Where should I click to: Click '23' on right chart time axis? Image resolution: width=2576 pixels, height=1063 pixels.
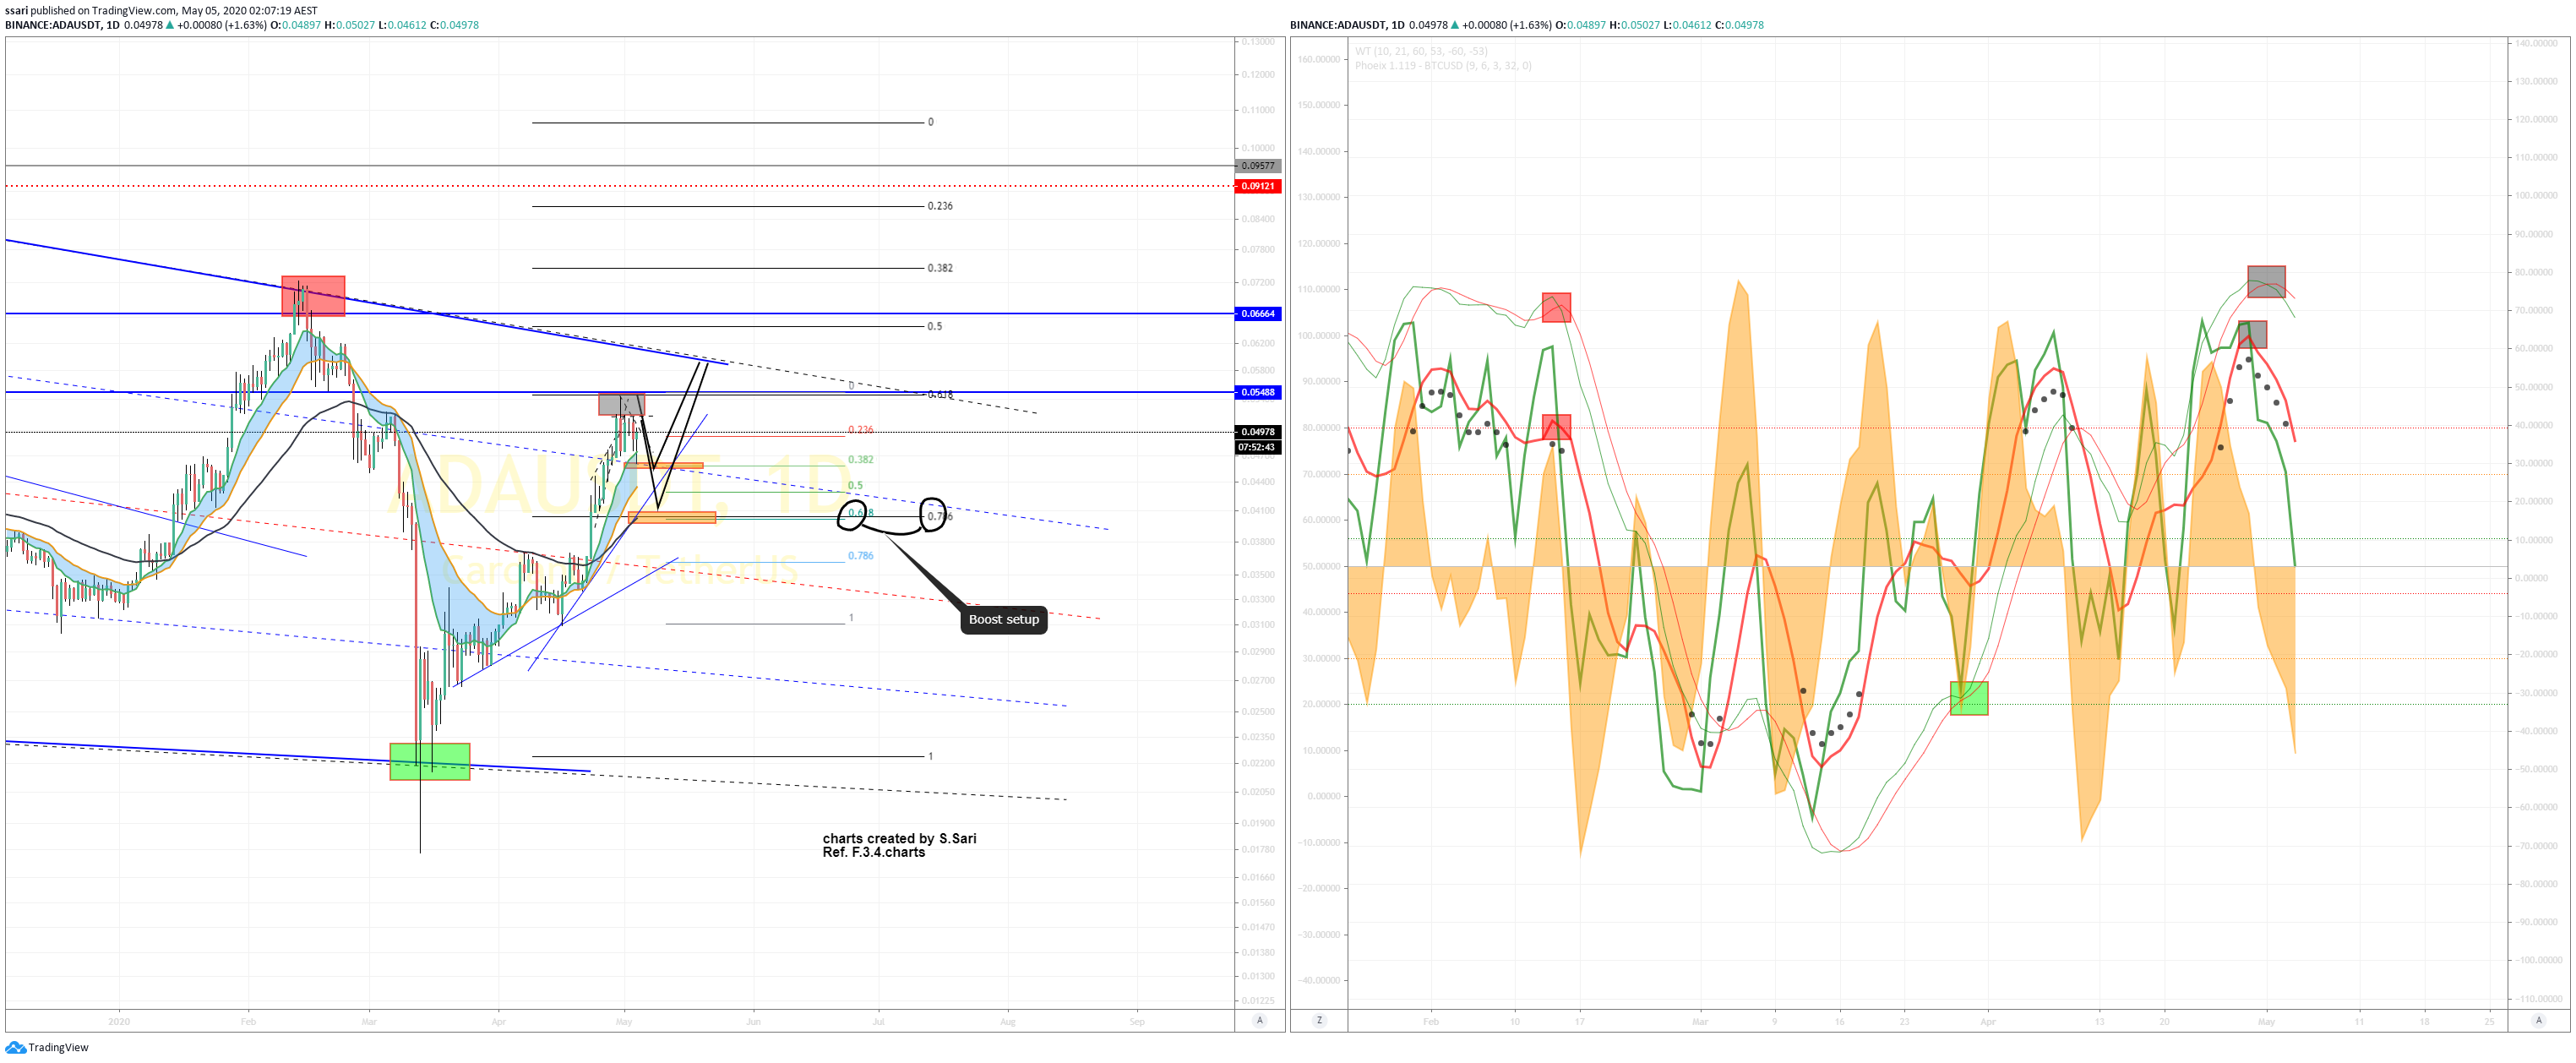click(1904, 1022)
